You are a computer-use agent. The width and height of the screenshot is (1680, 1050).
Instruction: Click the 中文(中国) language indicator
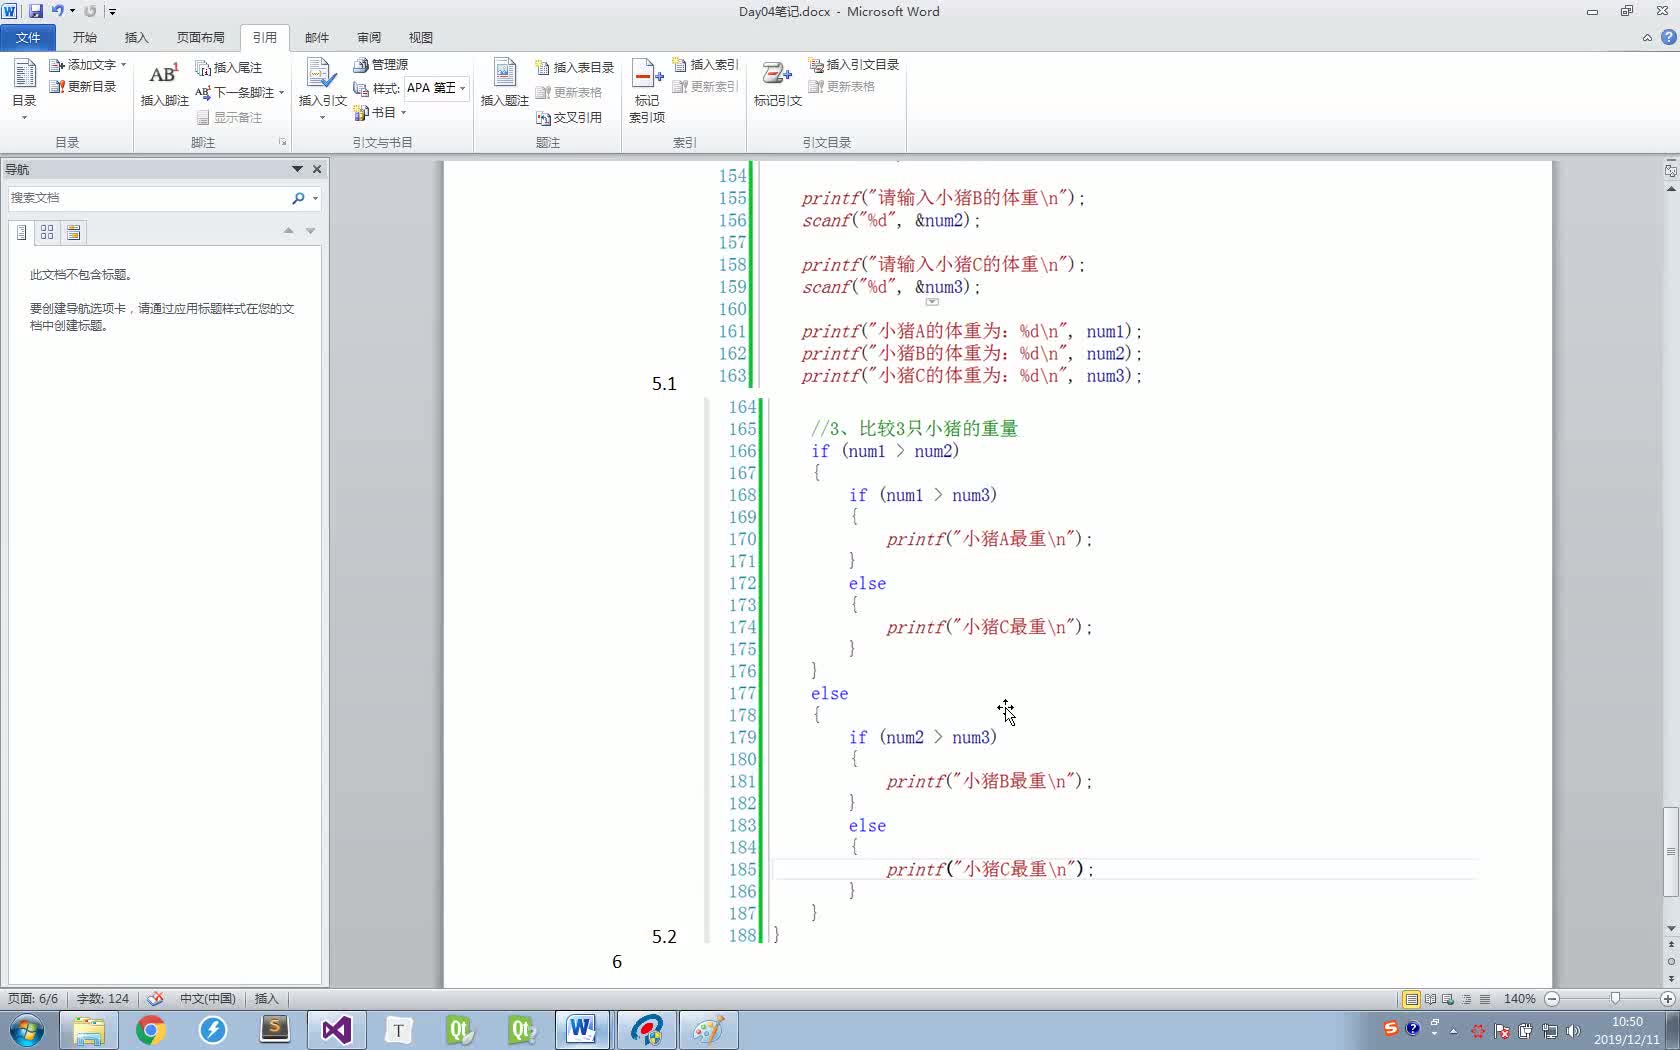tap(207, 998)
